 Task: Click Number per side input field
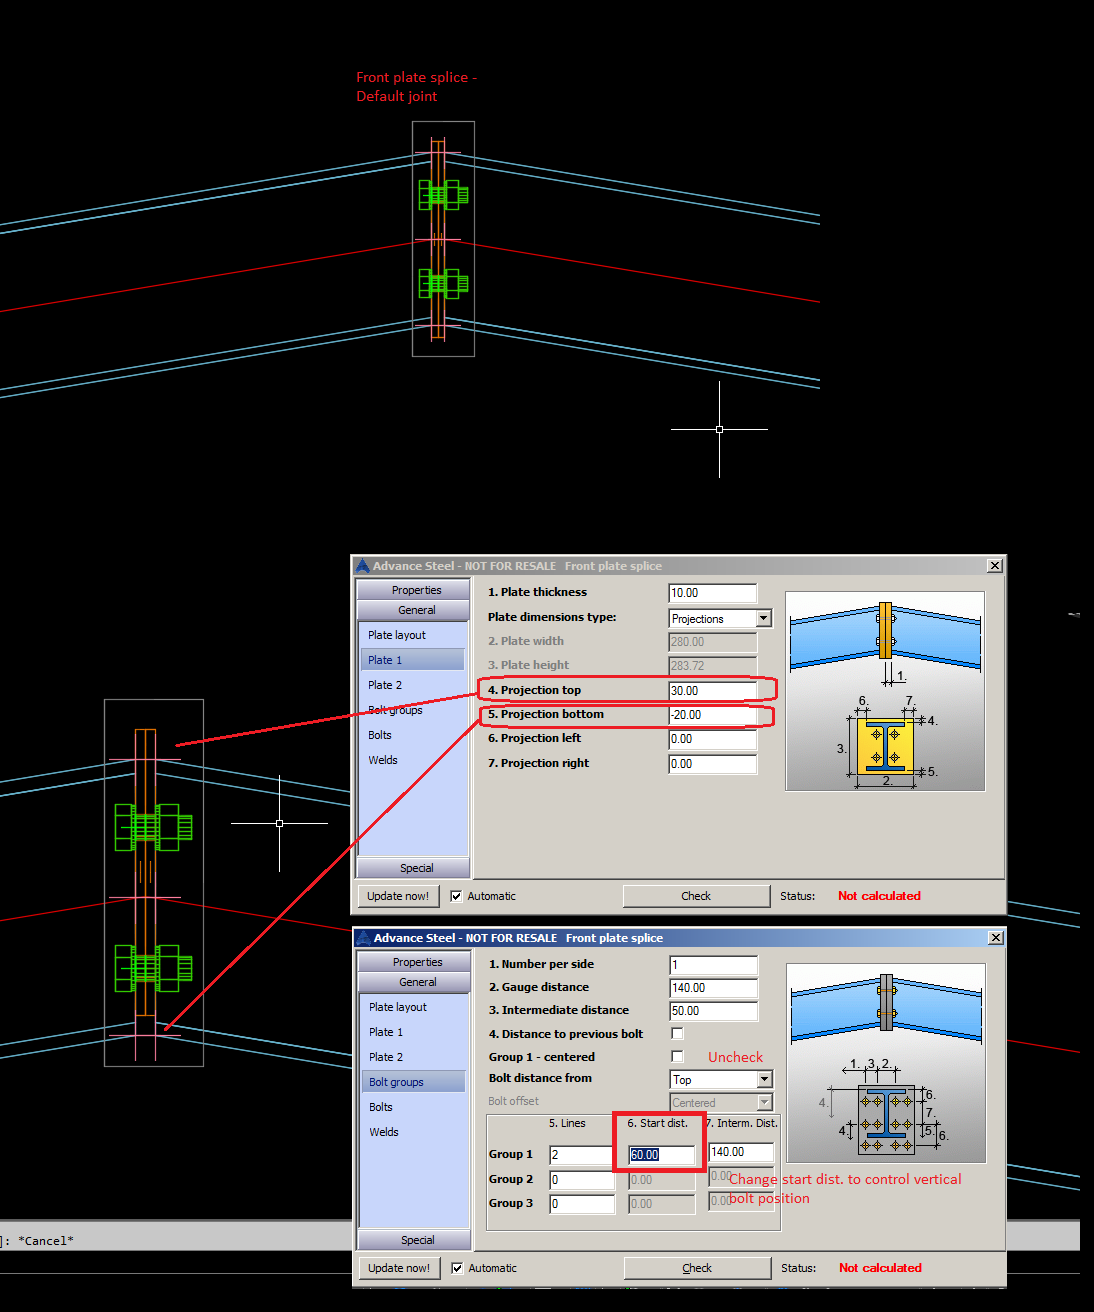coord(714,965)
